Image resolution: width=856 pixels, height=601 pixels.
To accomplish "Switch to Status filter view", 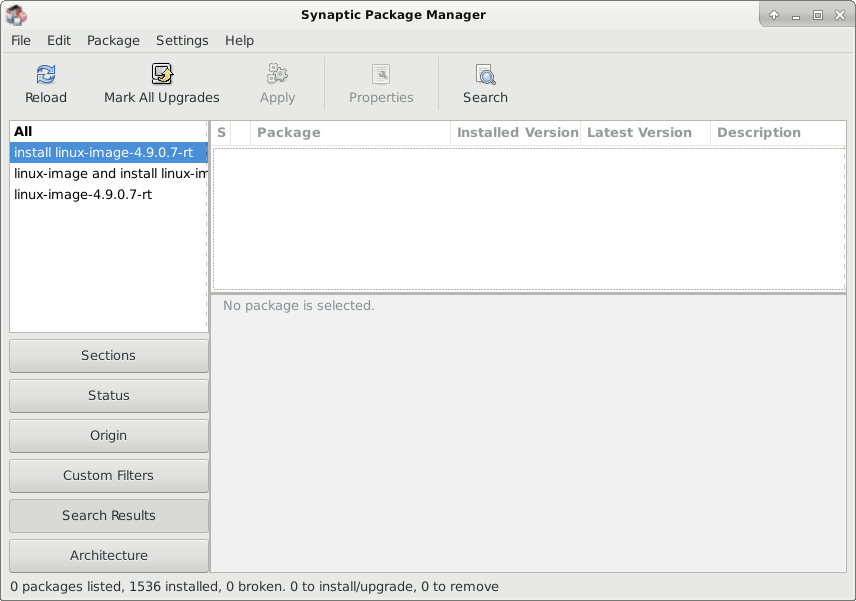I will [x=109, y=396].
